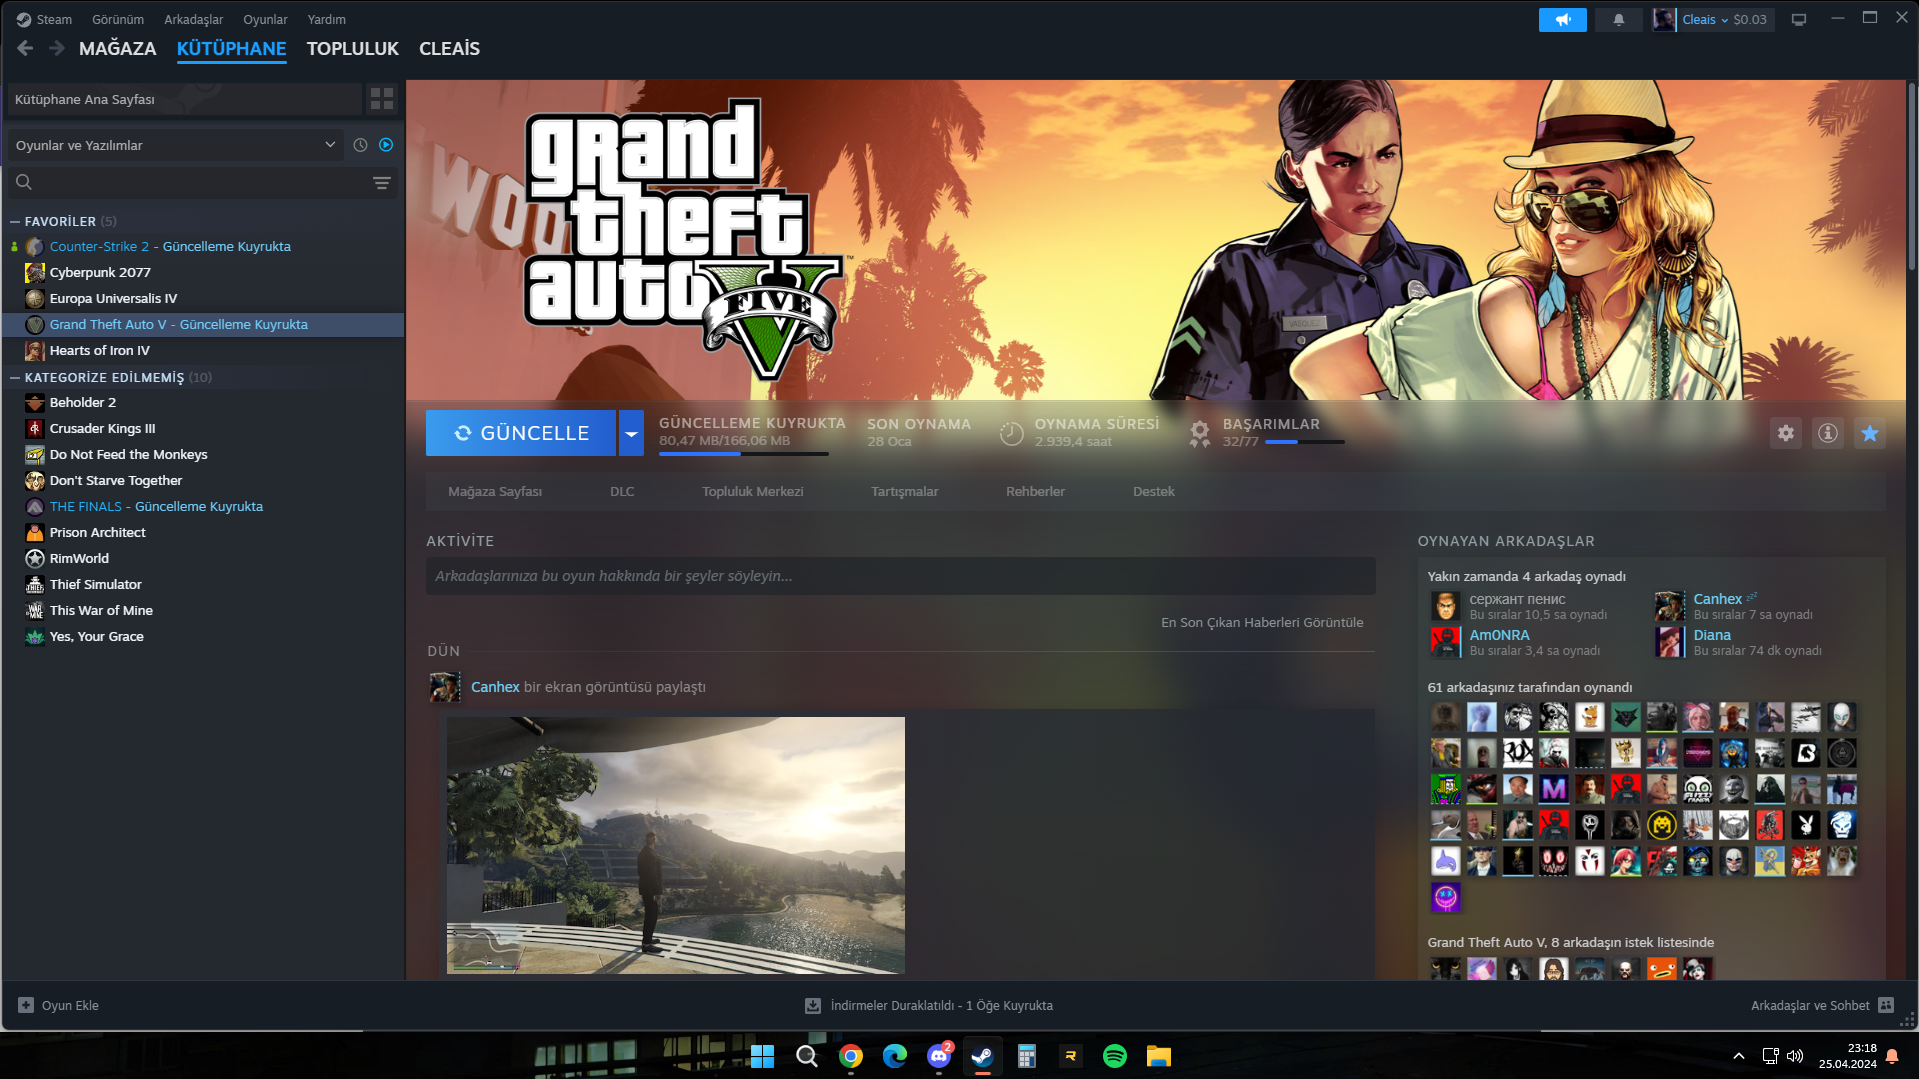Image resolution: width=1919 pixels, height=1079 pixels.
Task: Click the GÜNCELLE update button
Action: pos(521,433)
